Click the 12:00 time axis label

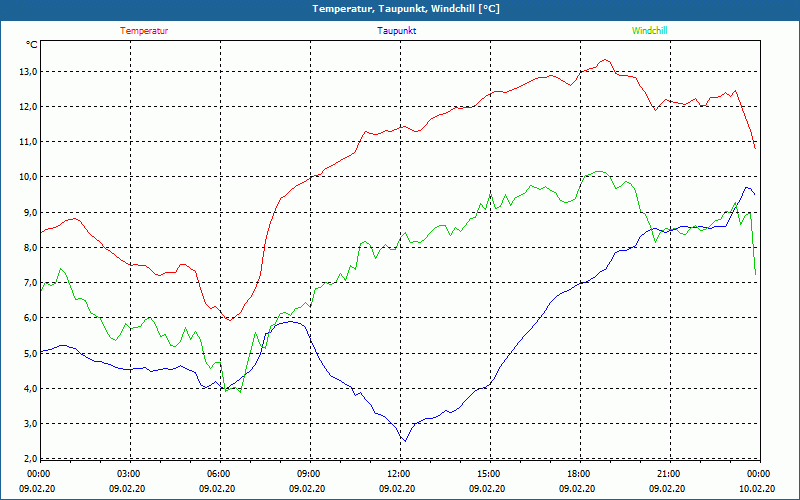click(399, 474)
